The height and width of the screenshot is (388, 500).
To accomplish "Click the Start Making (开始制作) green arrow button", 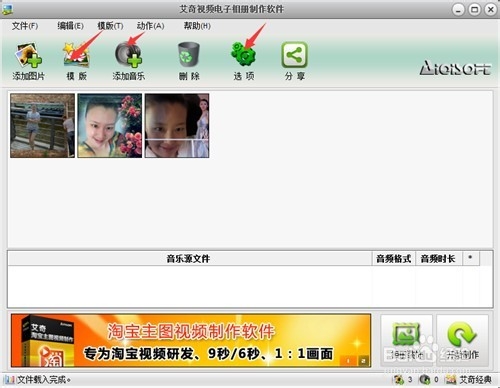I will coord(462,340).
